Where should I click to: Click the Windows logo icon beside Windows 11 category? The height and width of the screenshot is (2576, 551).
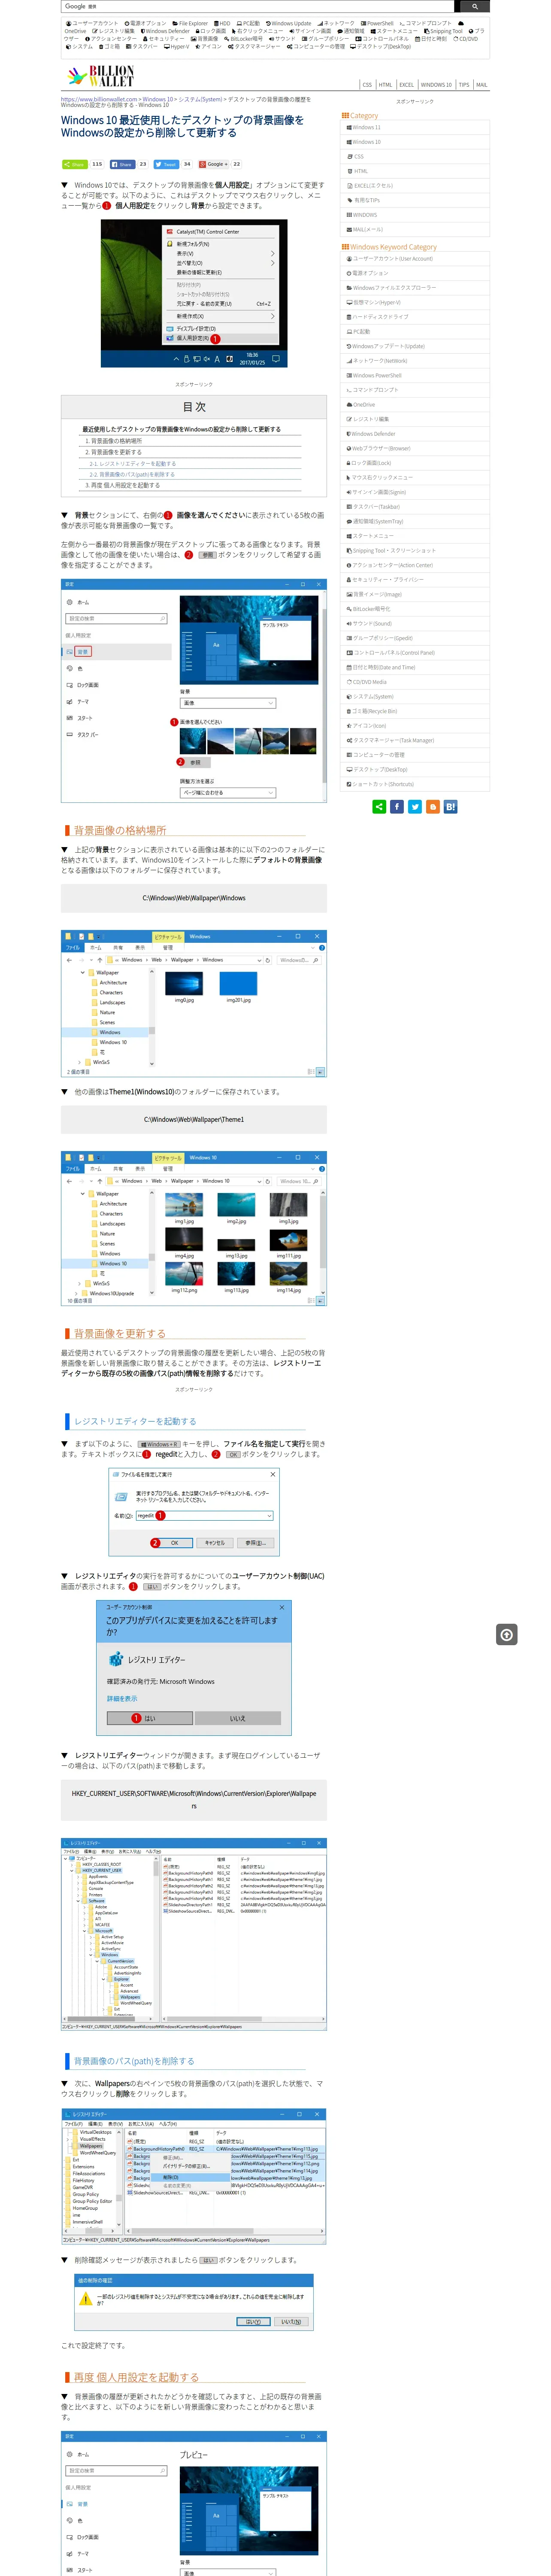tap(349, 128)
